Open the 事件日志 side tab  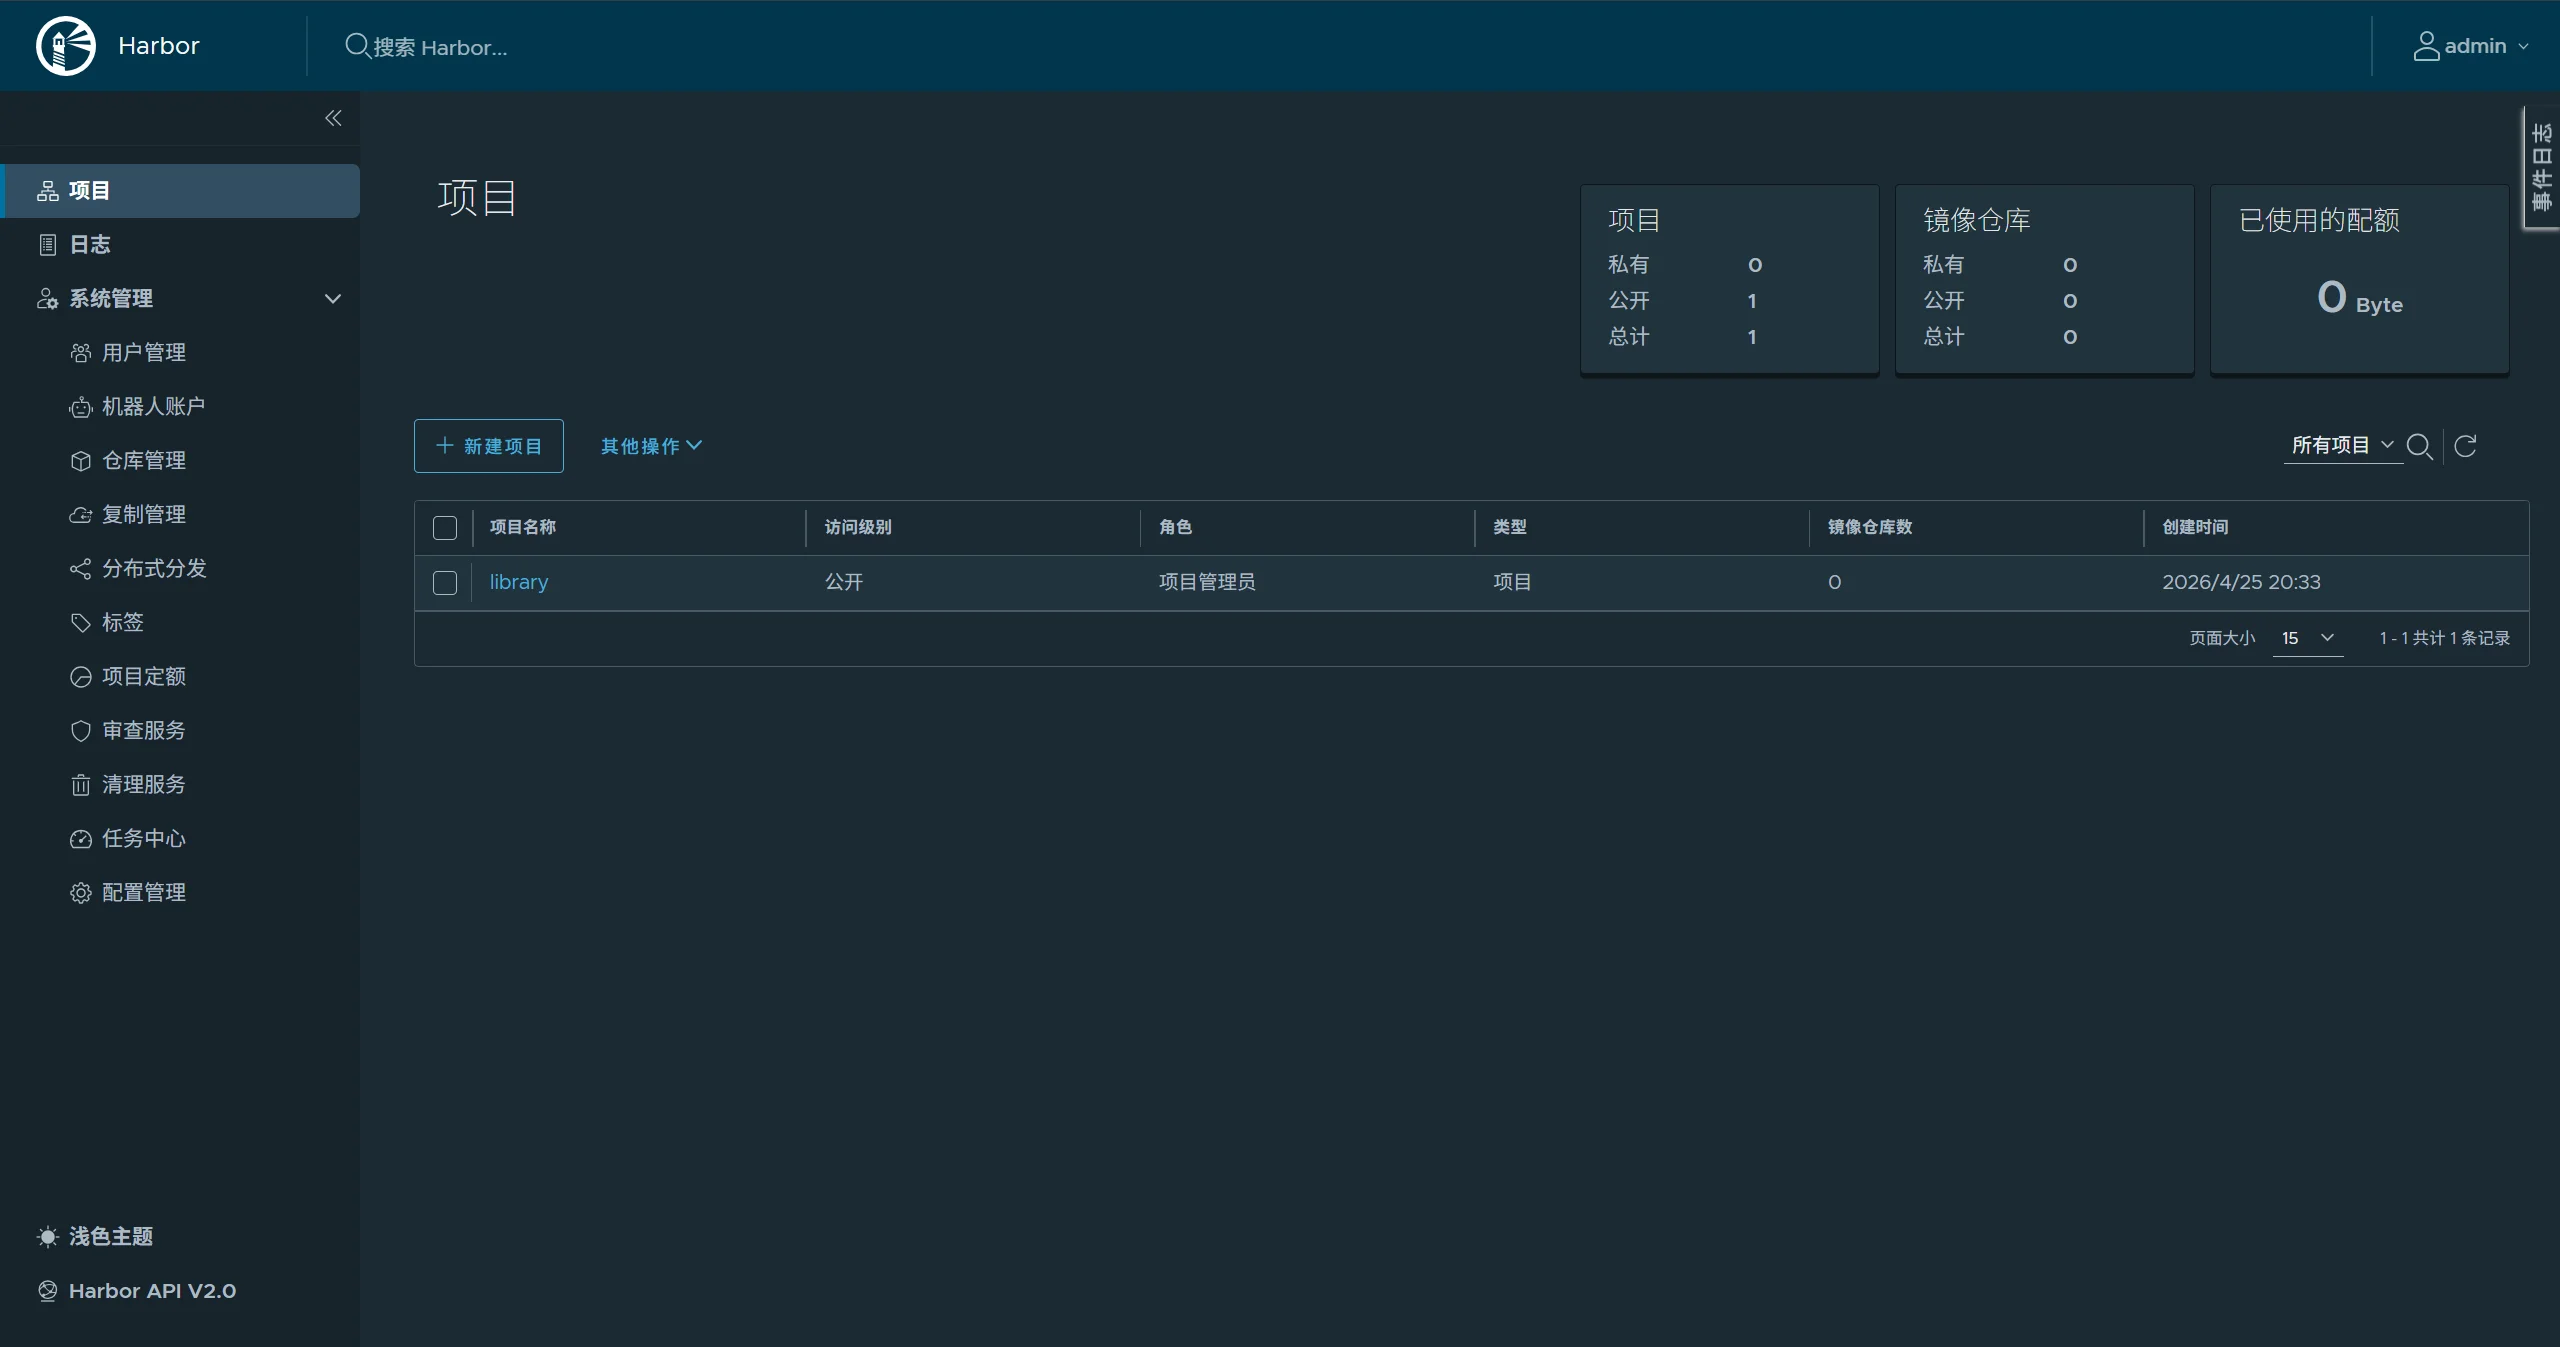coord(2541,167)
